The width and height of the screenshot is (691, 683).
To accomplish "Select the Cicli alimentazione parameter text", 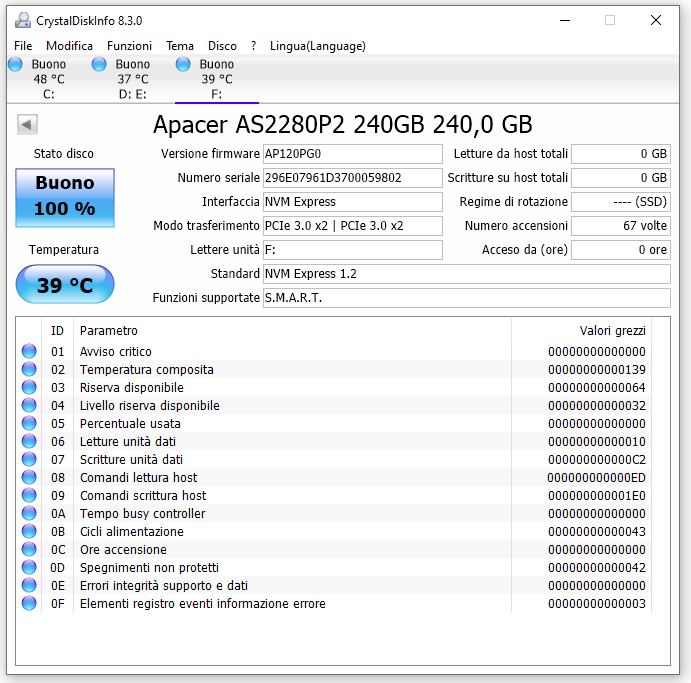I will click(132, 531).
